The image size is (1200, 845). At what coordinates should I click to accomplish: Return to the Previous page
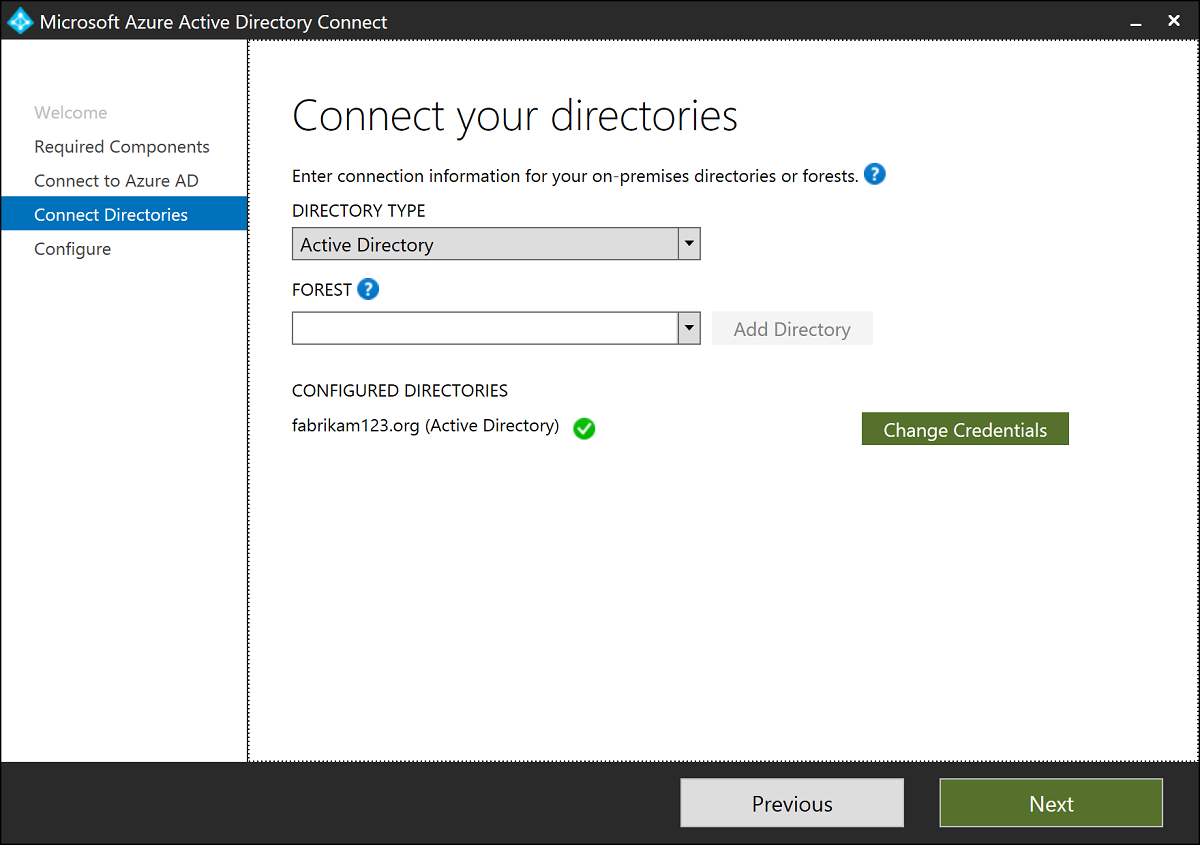coord(792,803)
